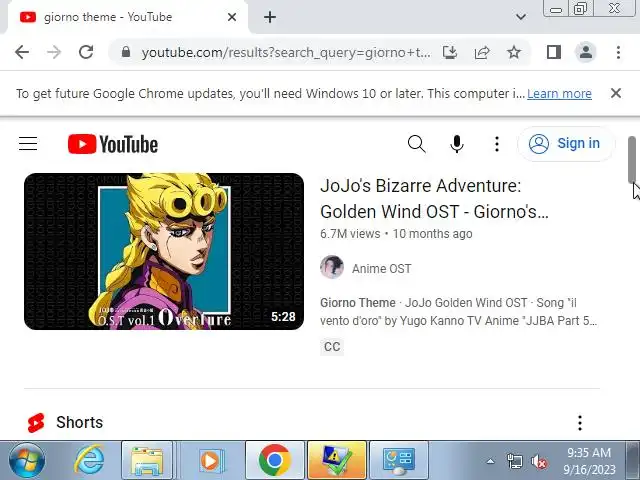Show hidden system tray icons arrow
The height and width of the screenshot is (480, 640).
point(491,462)
